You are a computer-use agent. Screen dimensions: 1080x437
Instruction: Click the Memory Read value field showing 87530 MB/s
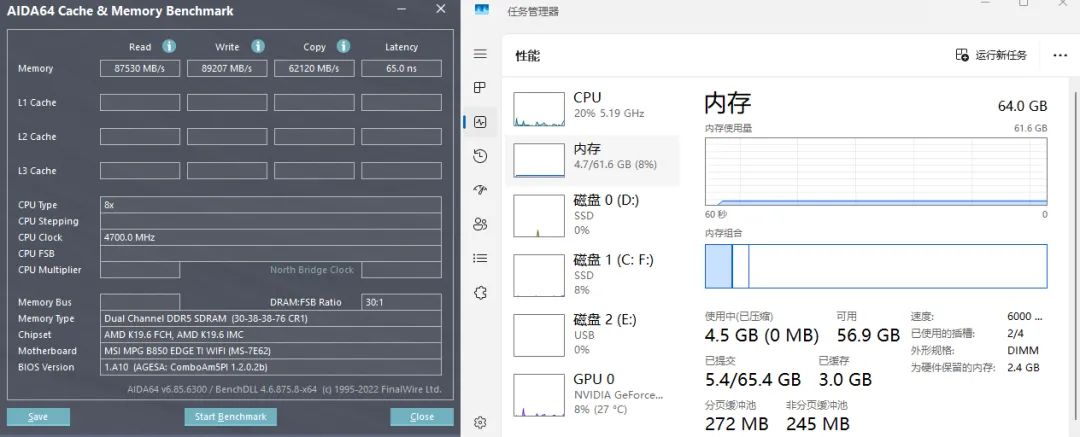click(140, 69)
